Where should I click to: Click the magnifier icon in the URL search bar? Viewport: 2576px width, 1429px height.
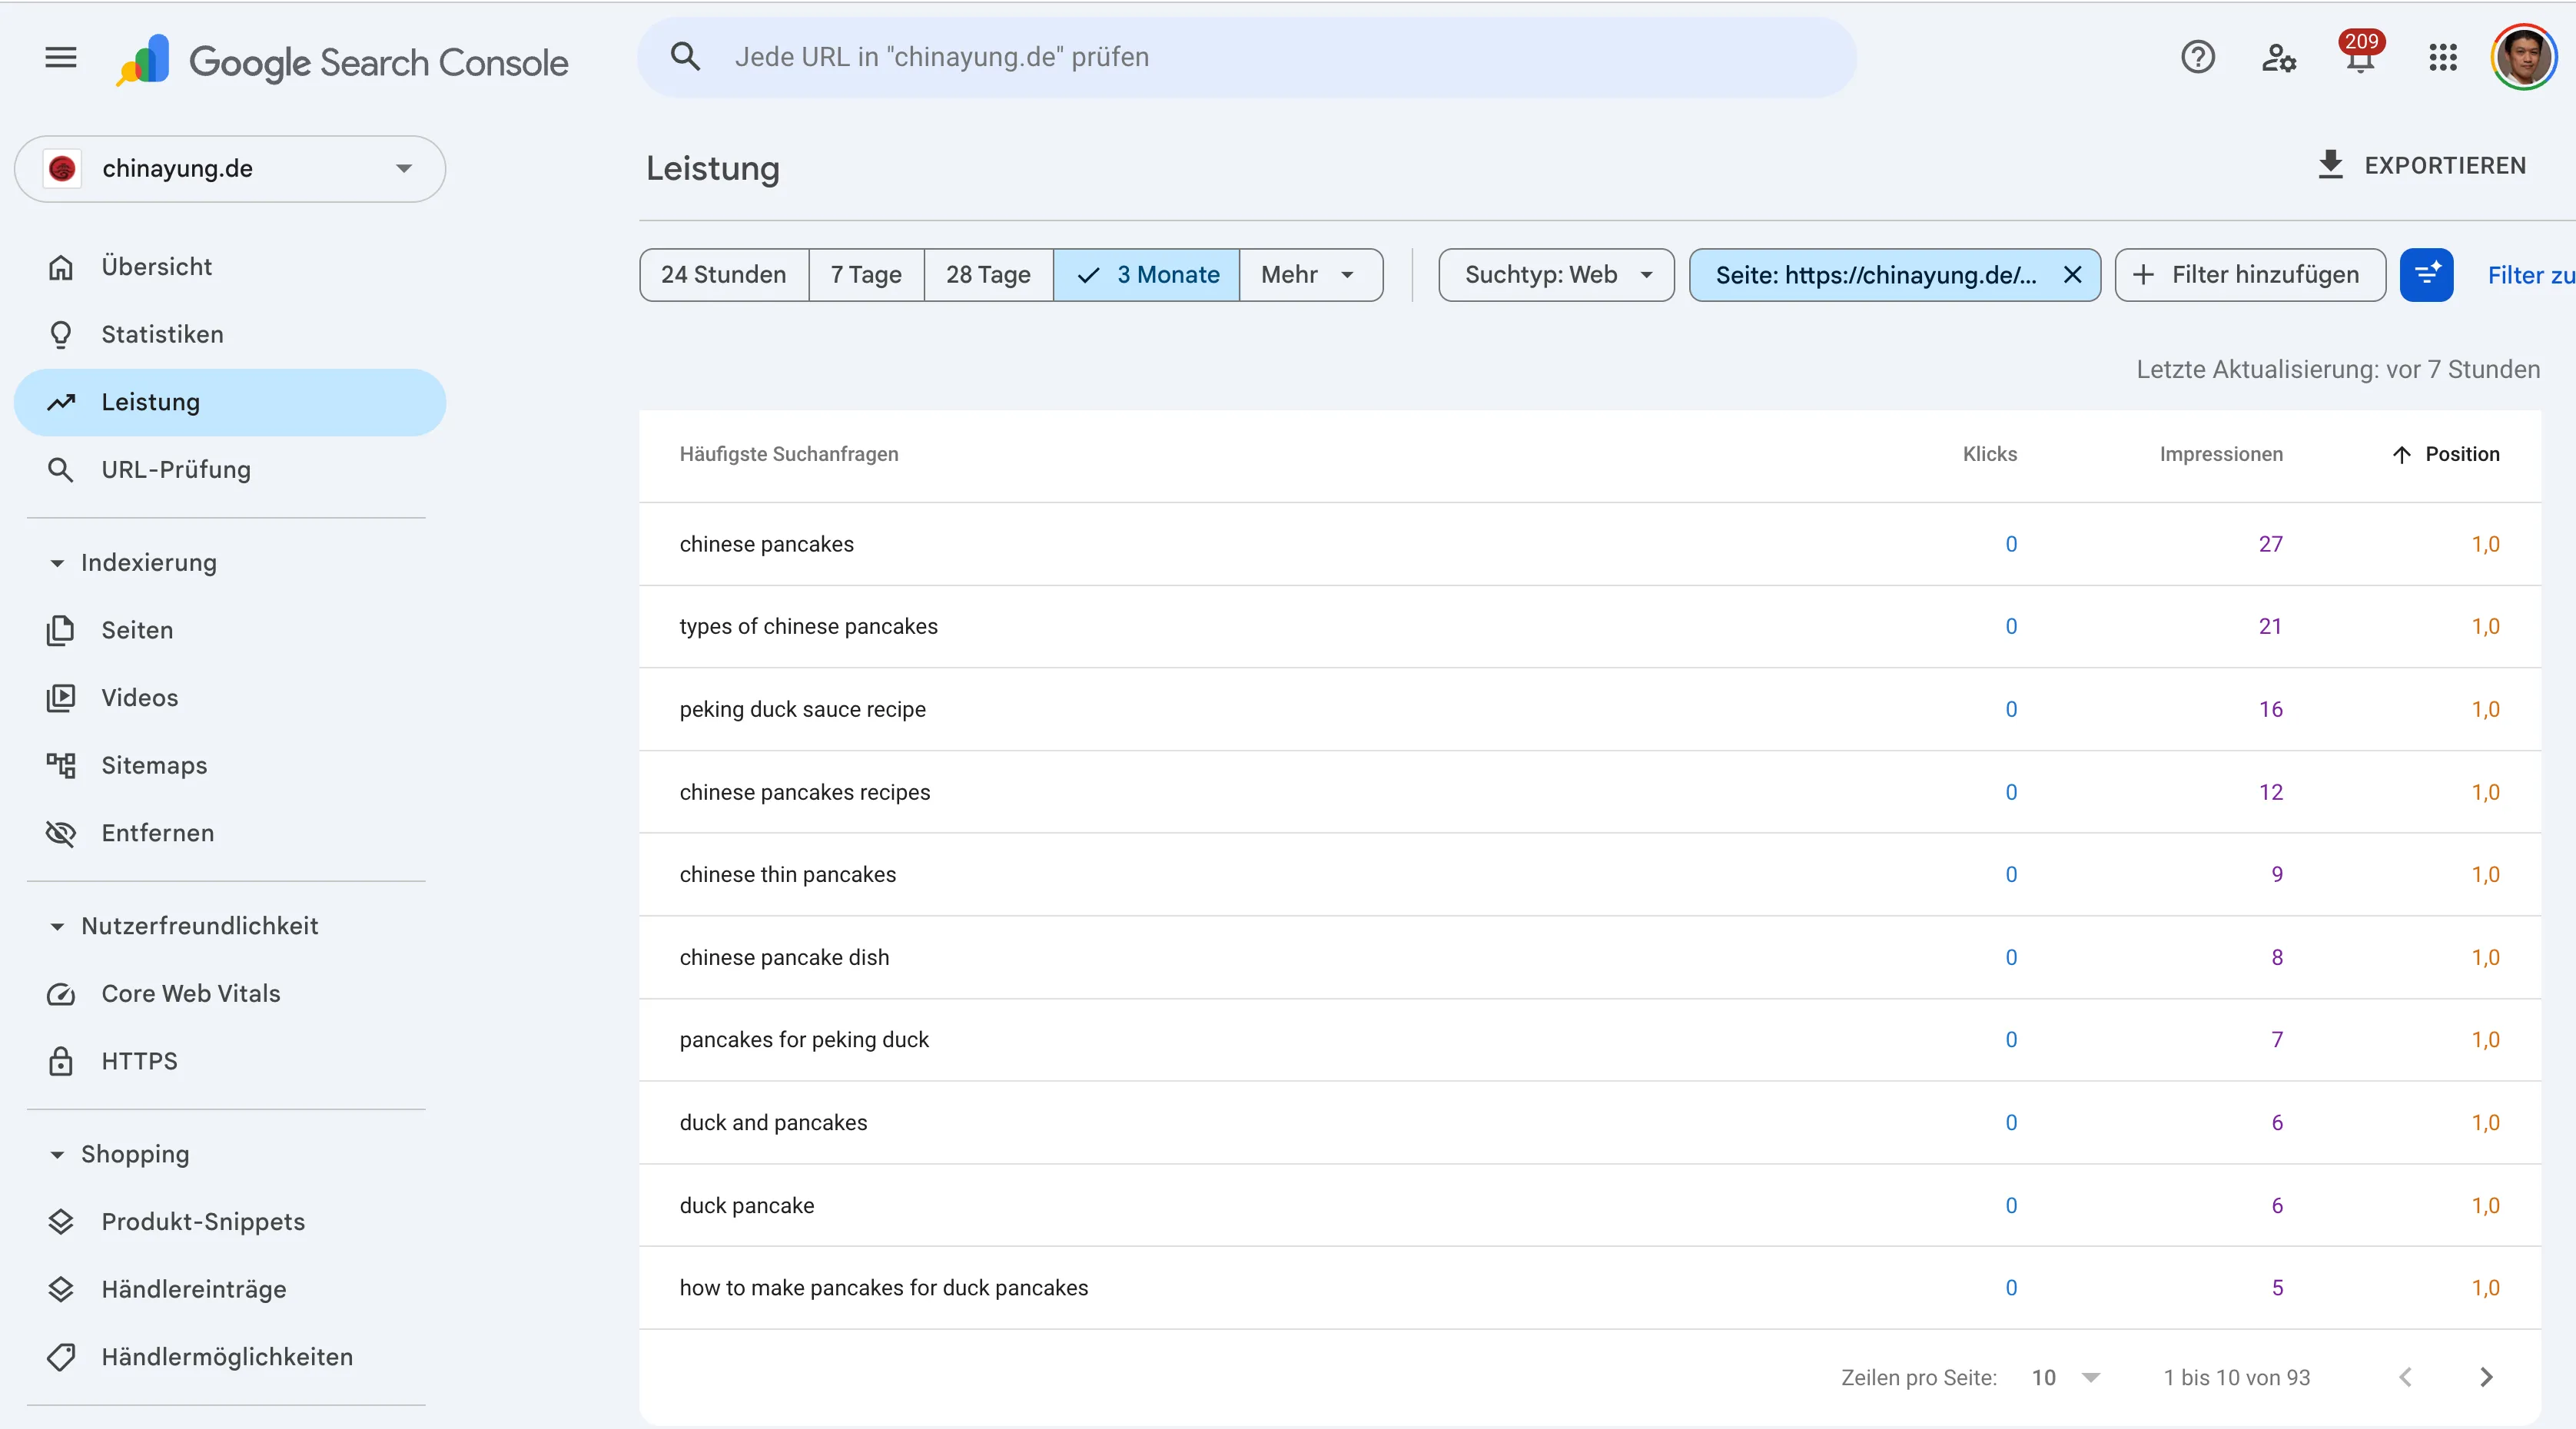point(685,57)
